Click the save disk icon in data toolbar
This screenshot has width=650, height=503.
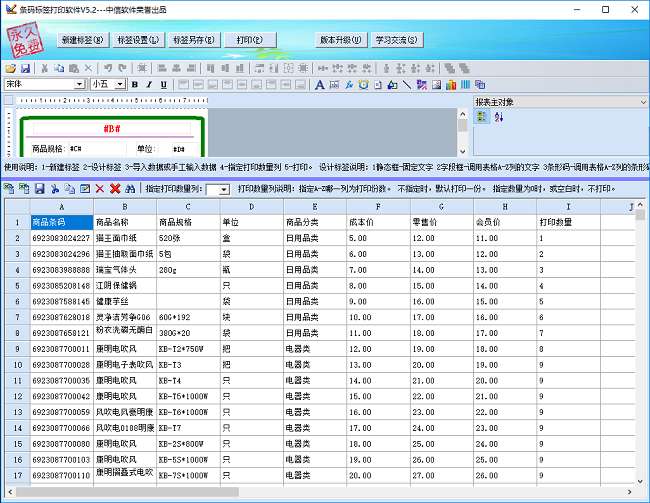39,189
